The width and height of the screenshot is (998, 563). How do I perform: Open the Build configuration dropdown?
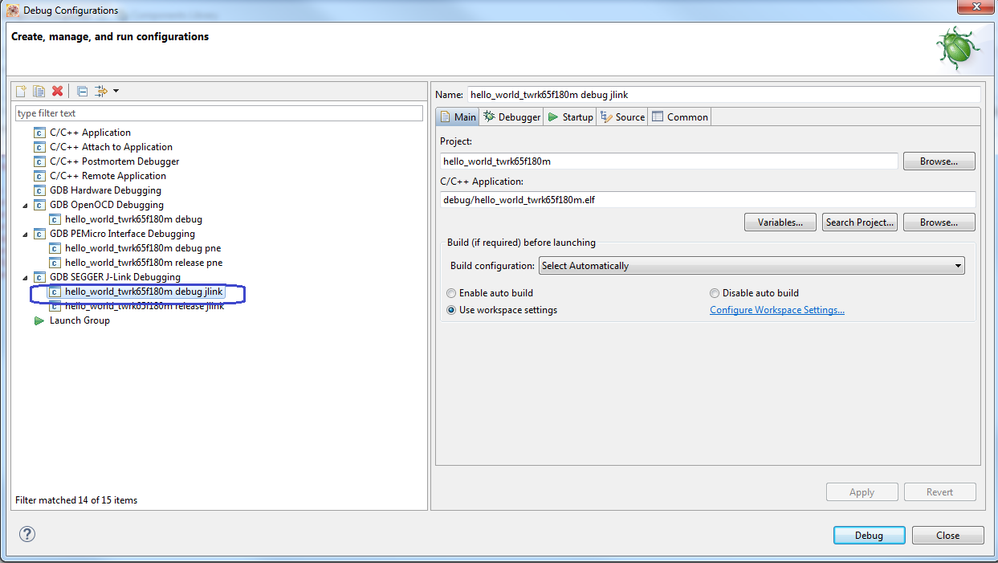click(752, 266)
